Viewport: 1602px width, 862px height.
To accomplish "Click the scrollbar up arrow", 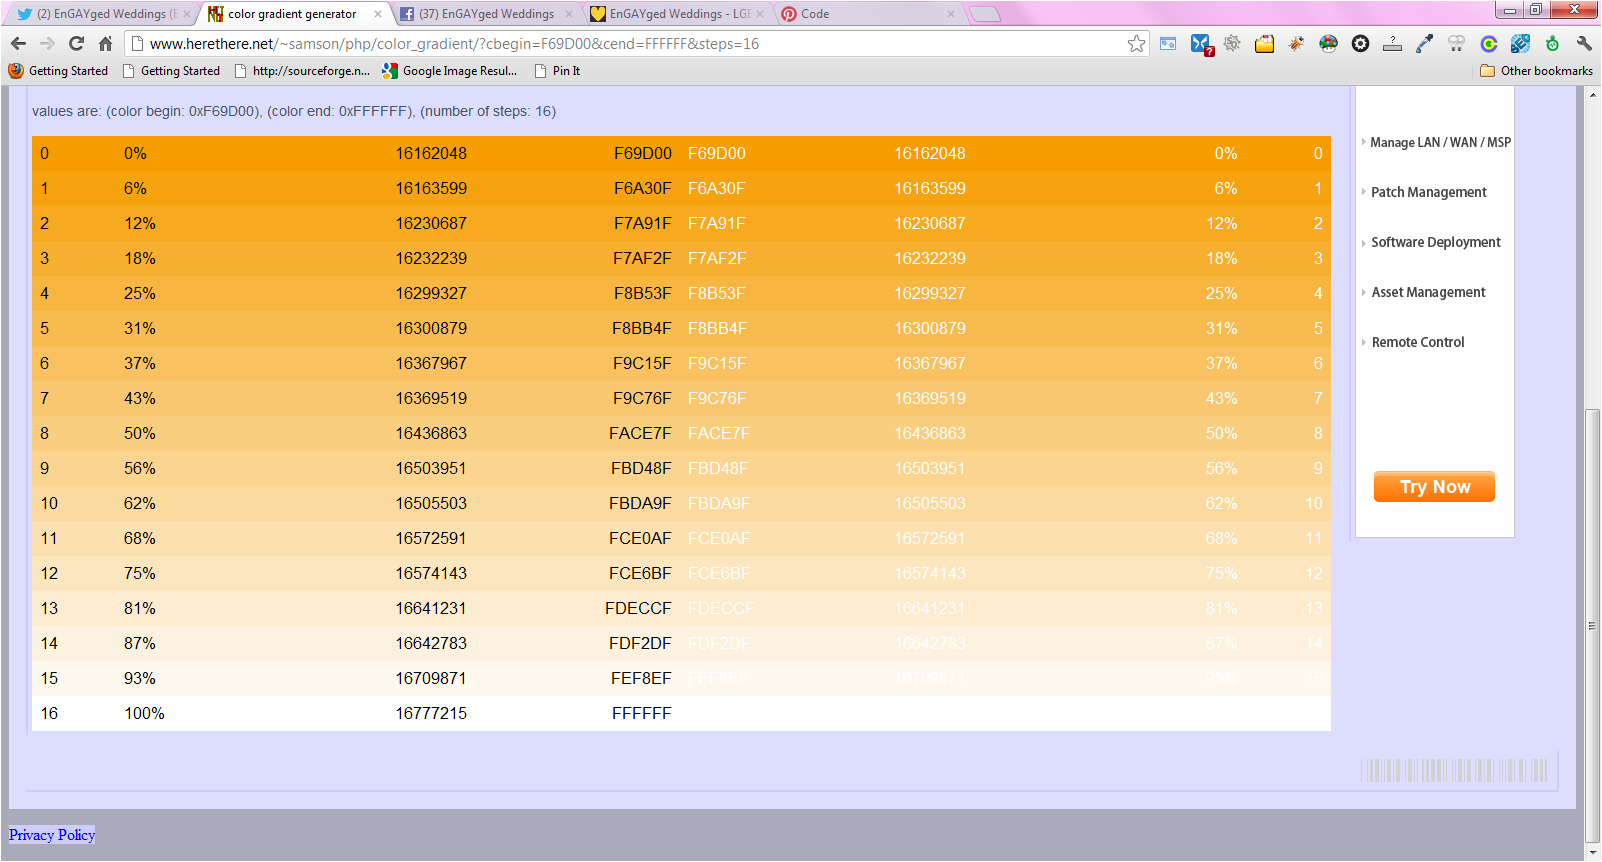I will (x=1593, y=94).
